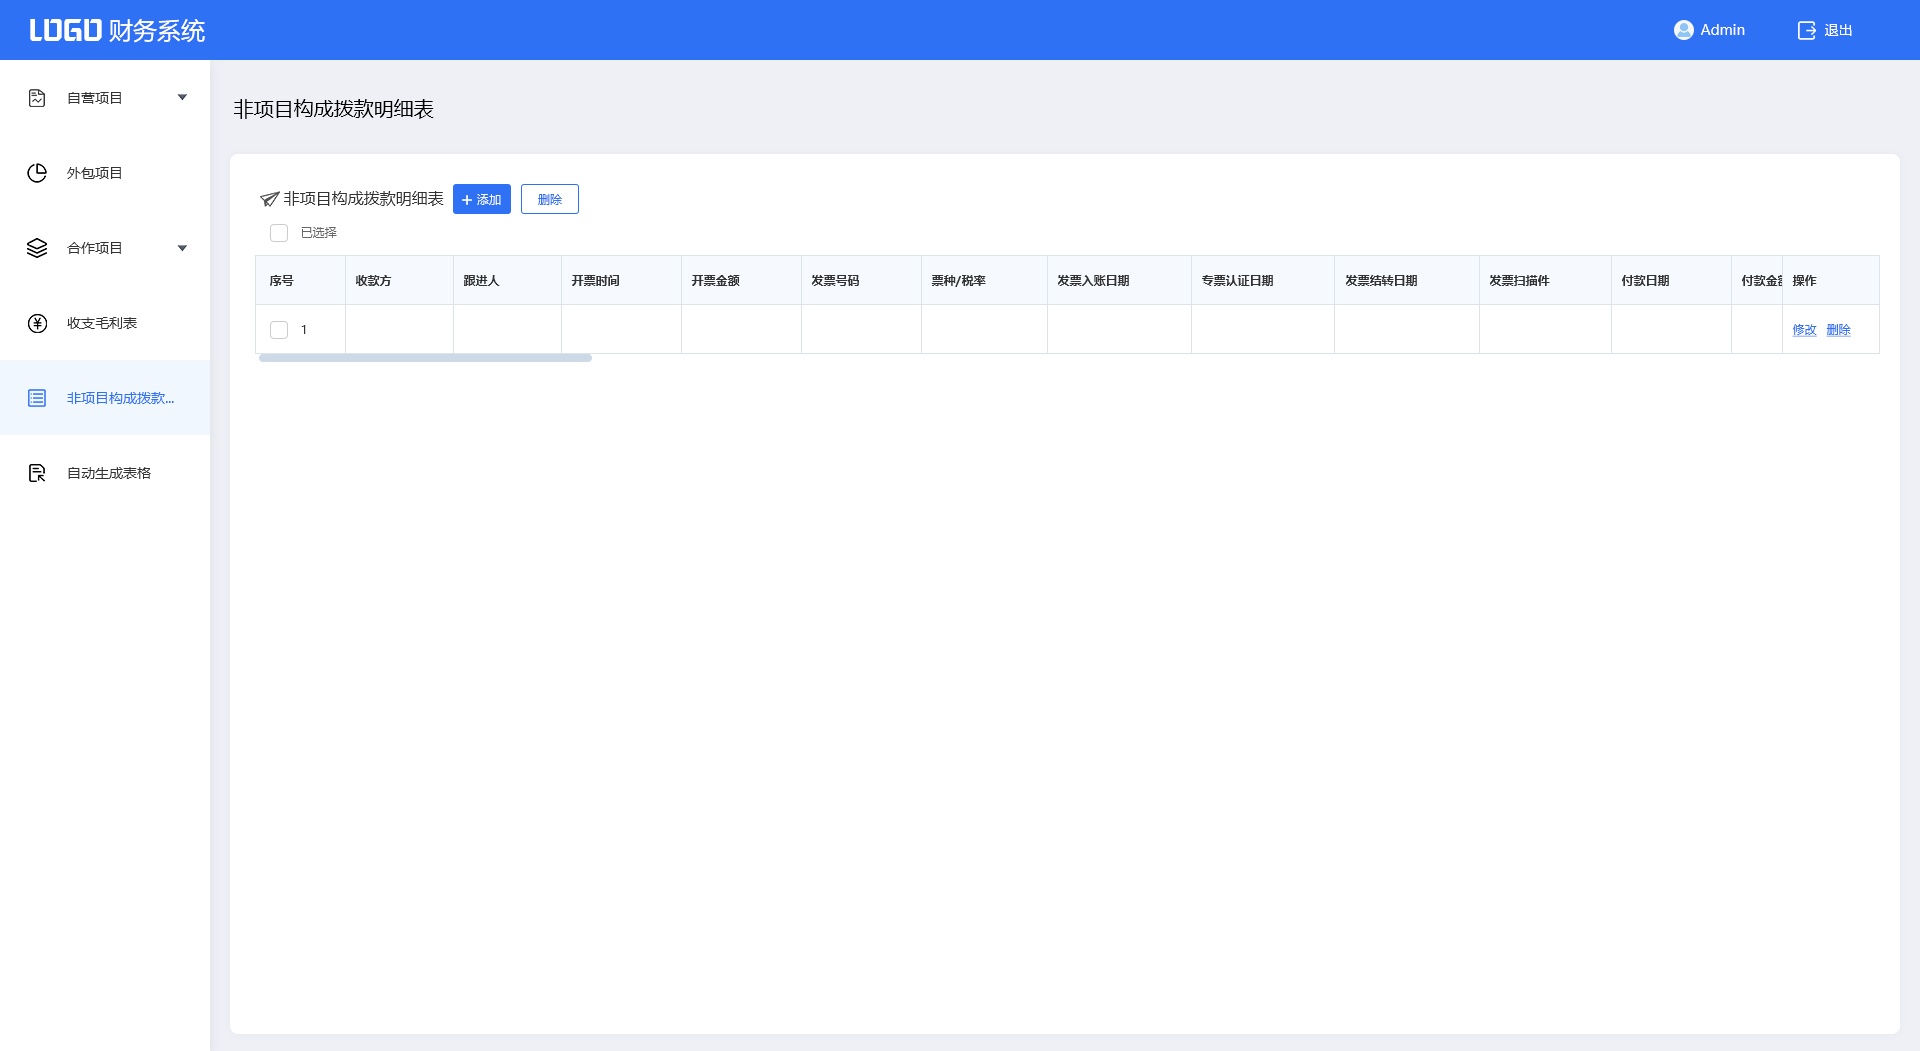This screenshot has width=1920, height=1051.
Task: Check the checkbox for row 1
Action: click(279, 330)
